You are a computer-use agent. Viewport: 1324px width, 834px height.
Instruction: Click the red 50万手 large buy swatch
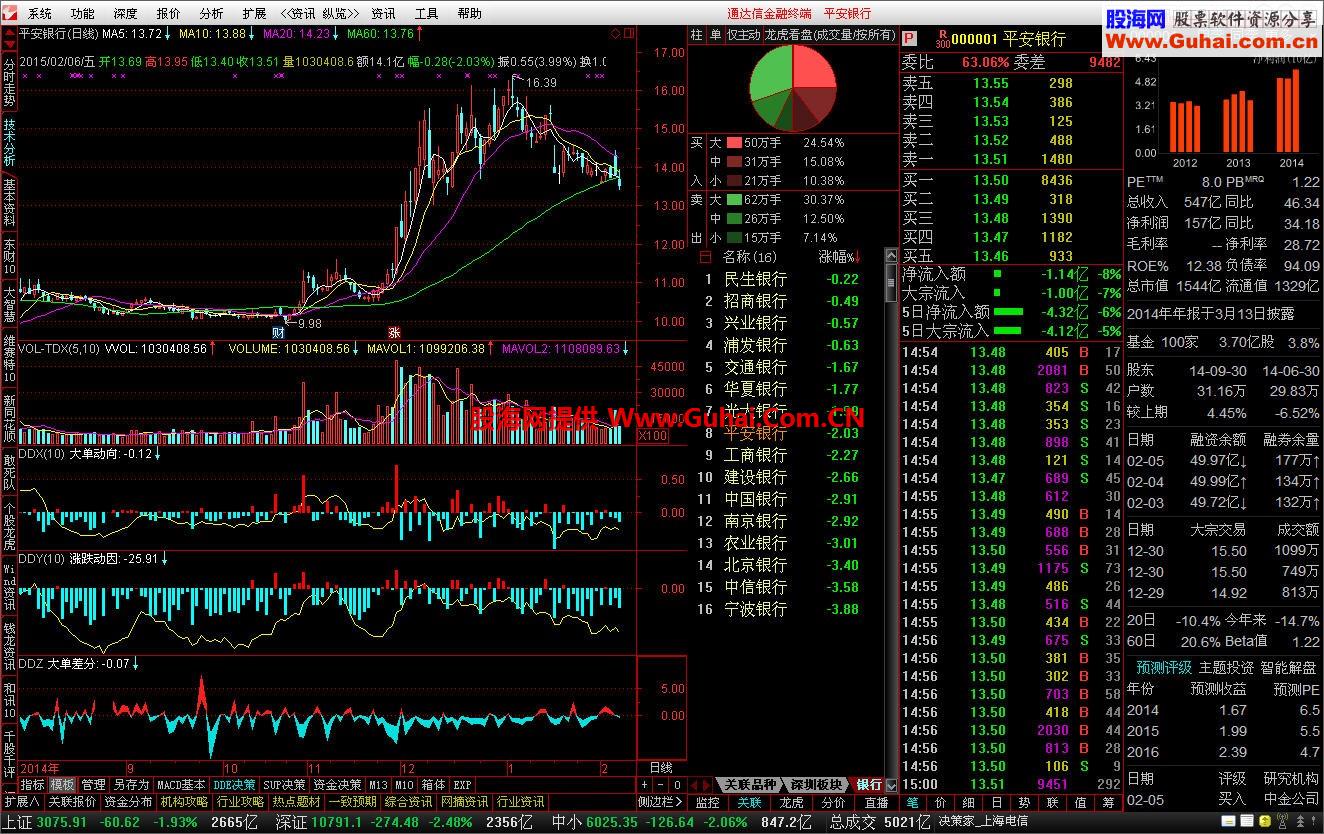click(734, 143)
